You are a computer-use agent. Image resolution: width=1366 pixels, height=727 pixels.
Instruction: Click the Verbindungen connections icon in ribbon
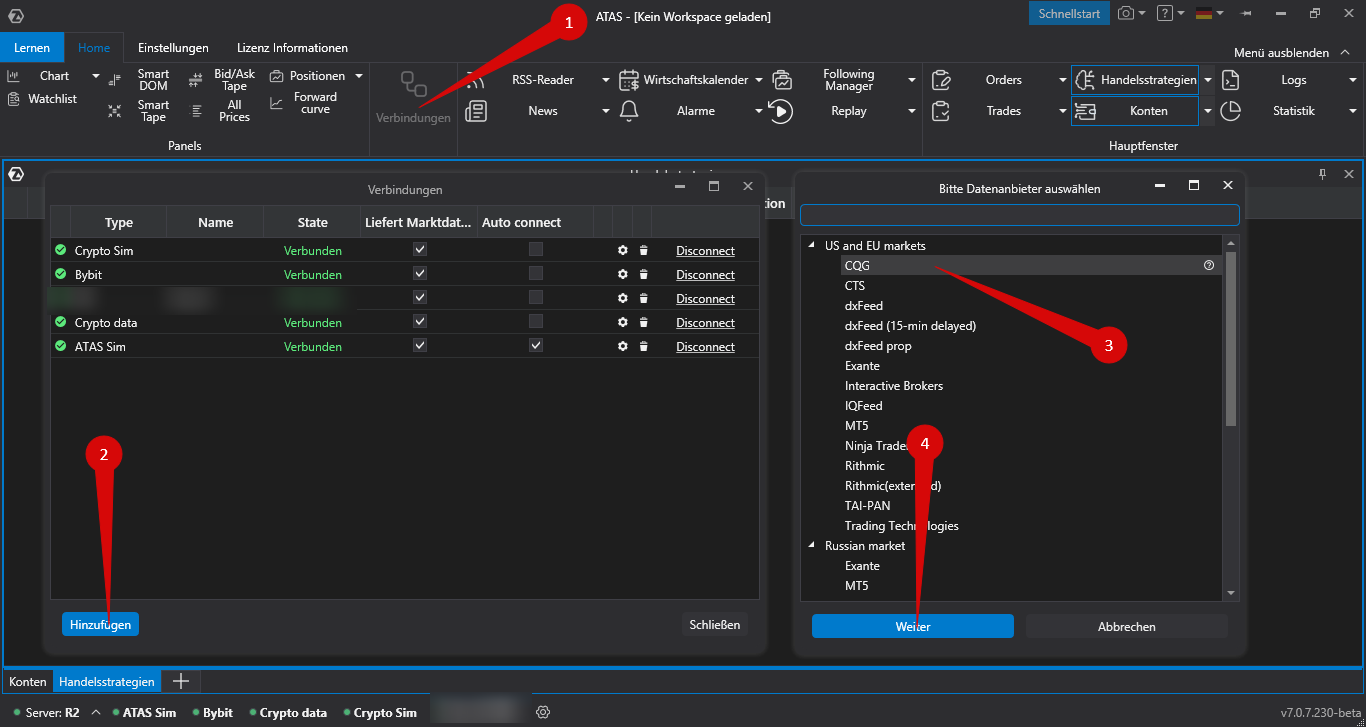pyautogui.click(x=413, y=84)
